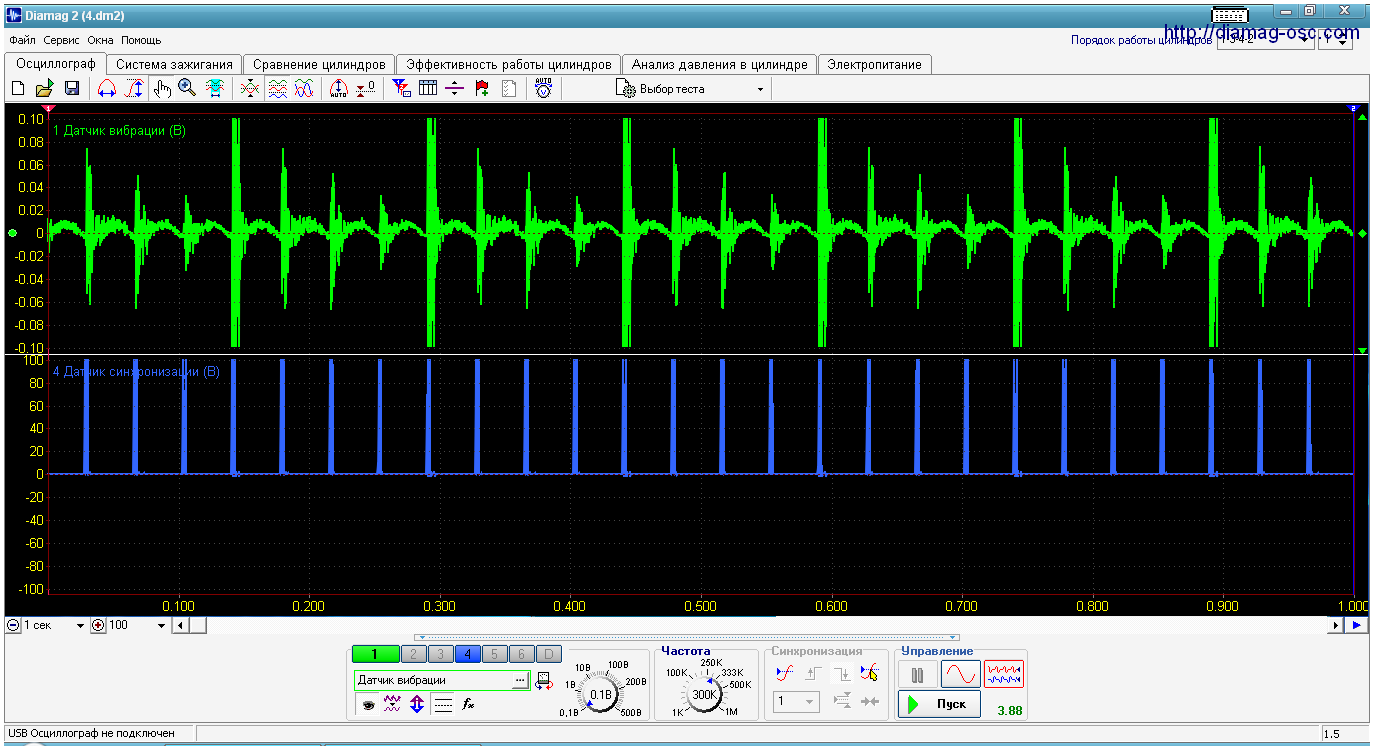Screen dimensions: 1374x746
Task: Select the single sine wave mode button
Action: click(960, 675)
